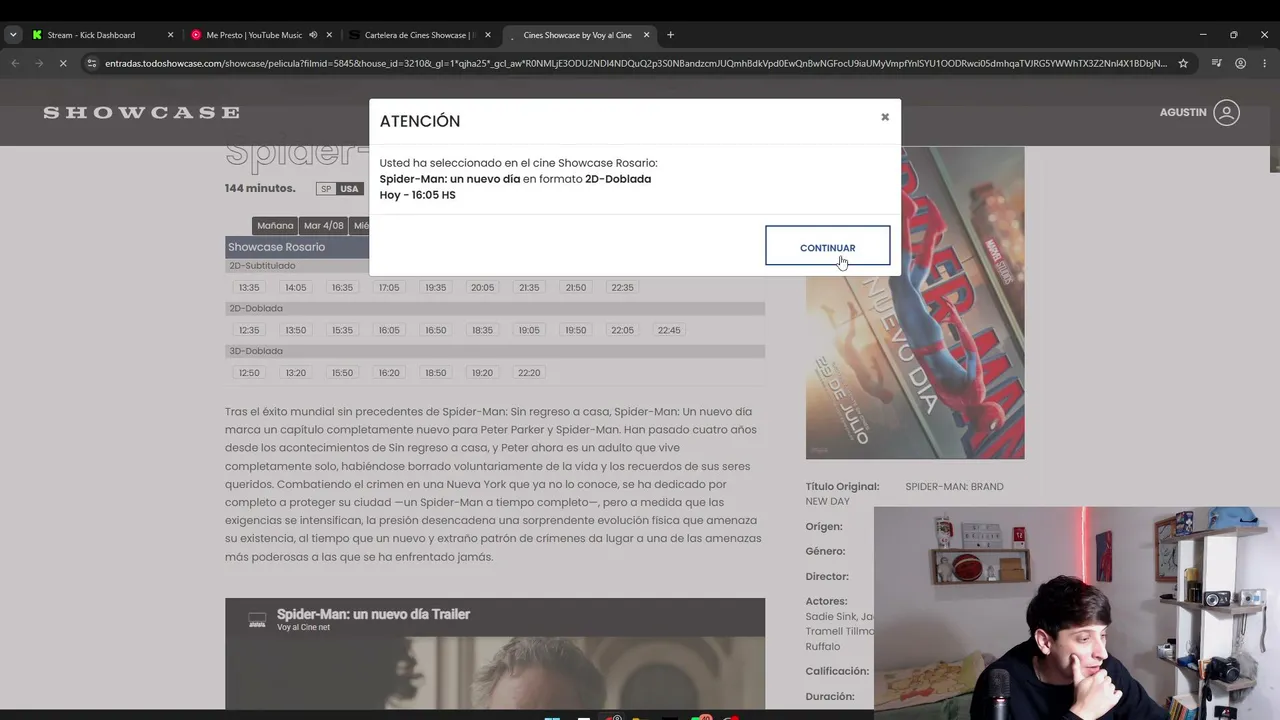Close the ATENCIÓN dialog with the X
Image resolution: width=1280 pixels, height=720 pixels.
[885, 117]
